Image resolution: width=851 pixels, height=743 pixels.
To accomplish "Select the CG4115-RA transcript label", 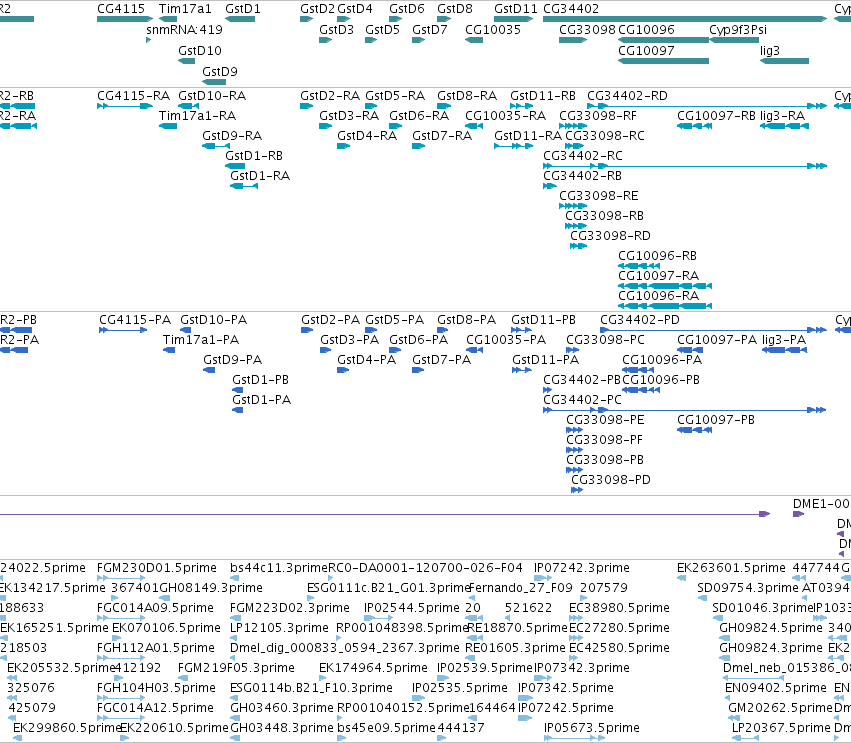I will (x=134, y=96).
